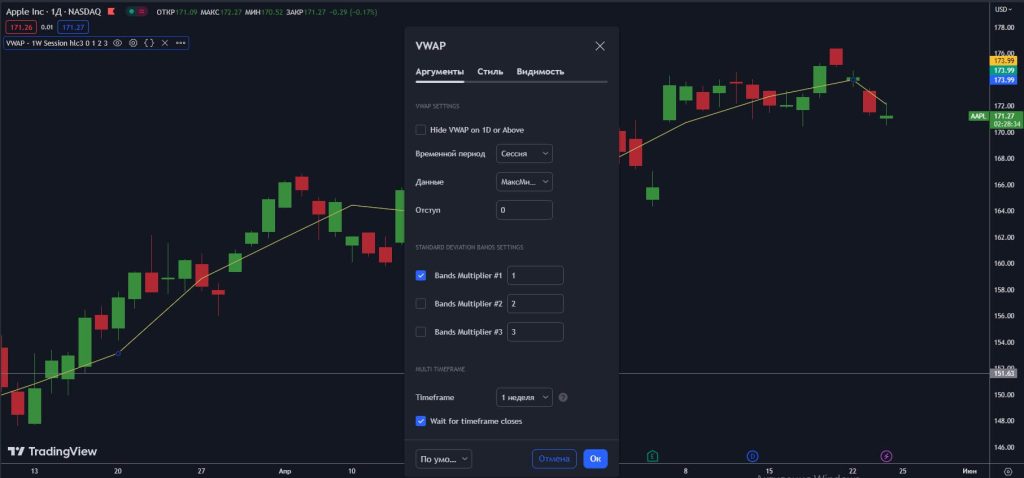Check Bands Multiplier #2 checkbox

coord(421,304)
